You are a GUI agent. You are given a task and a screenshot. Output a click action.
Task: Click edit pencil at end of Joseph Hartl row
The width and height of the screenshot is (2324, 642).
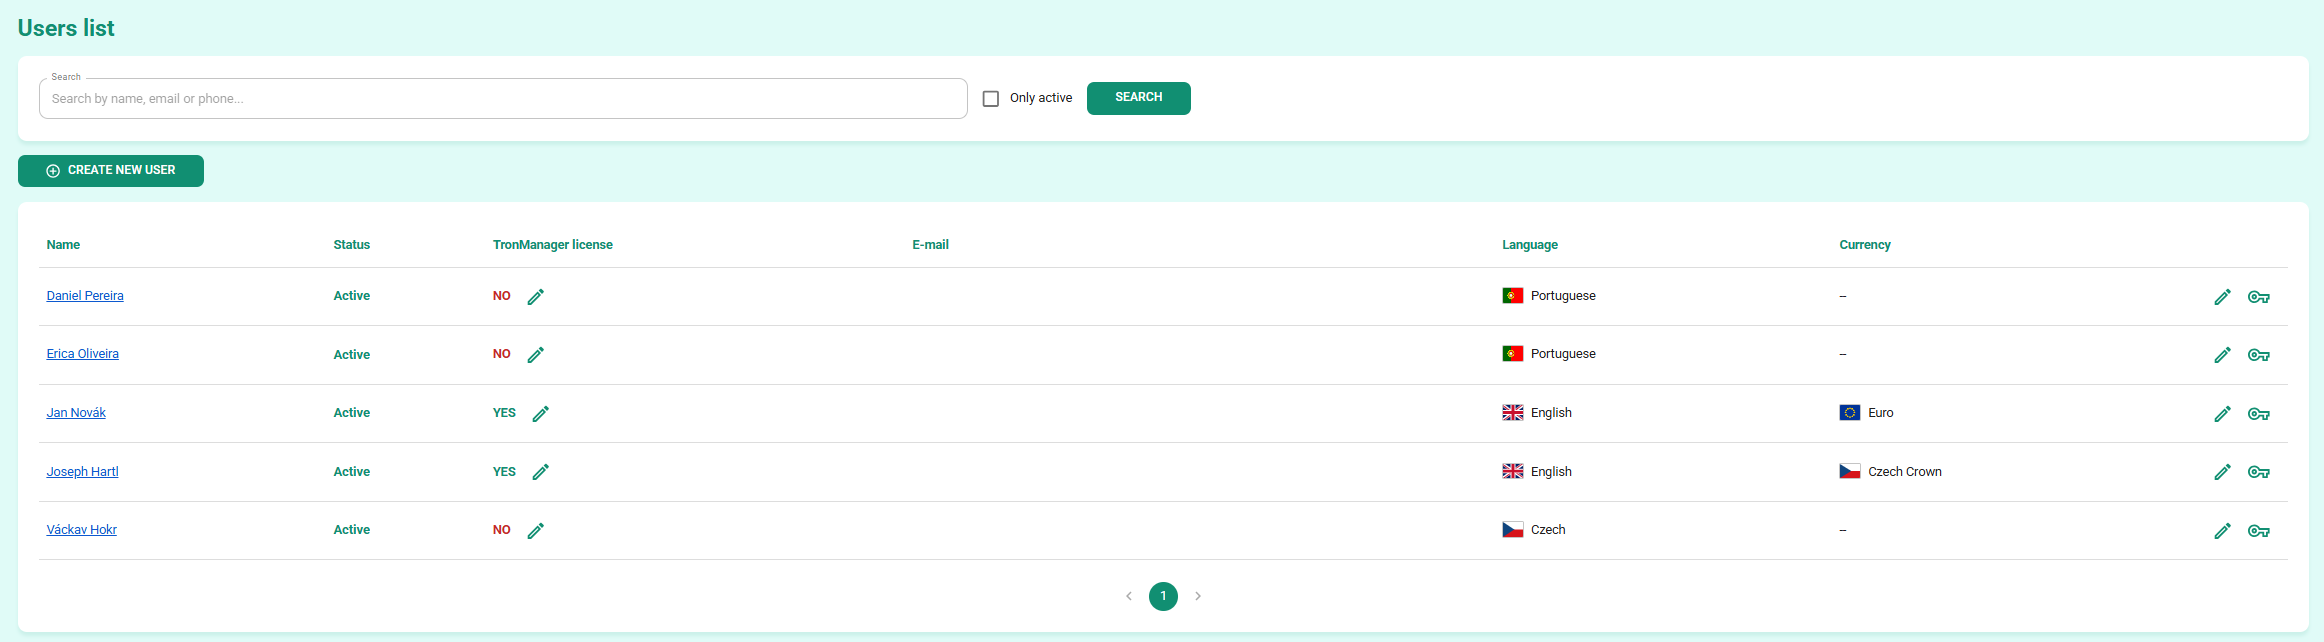point(2223,472)
